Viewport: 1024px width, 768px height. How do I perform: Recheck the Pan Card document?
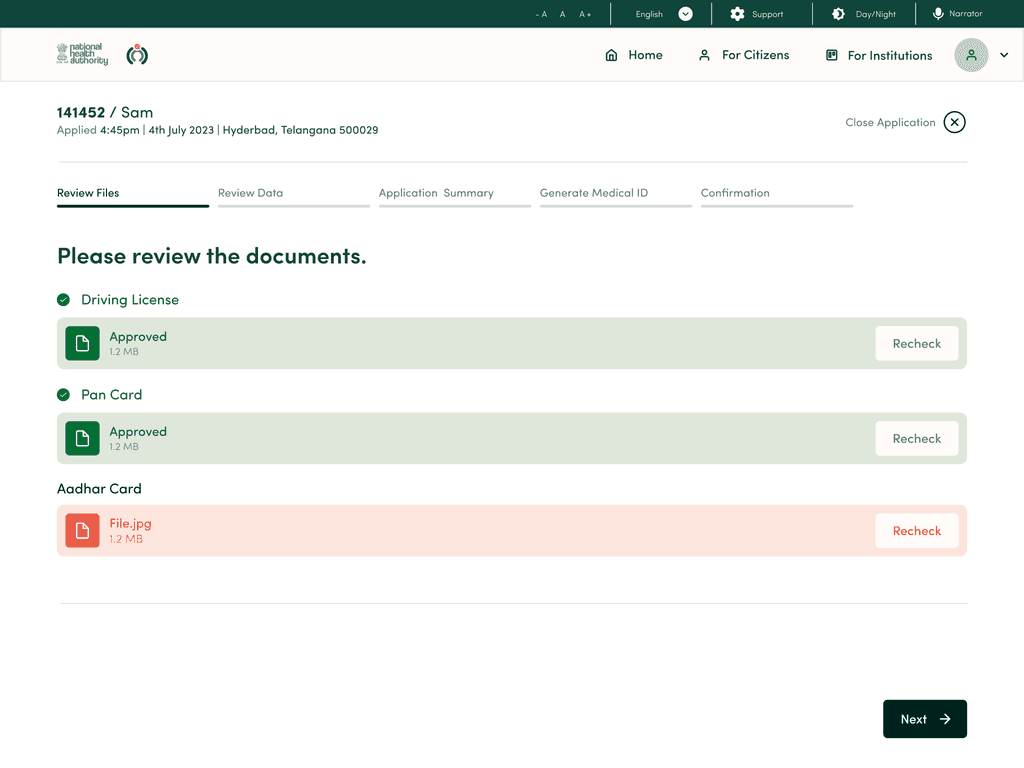click(917, 439)
